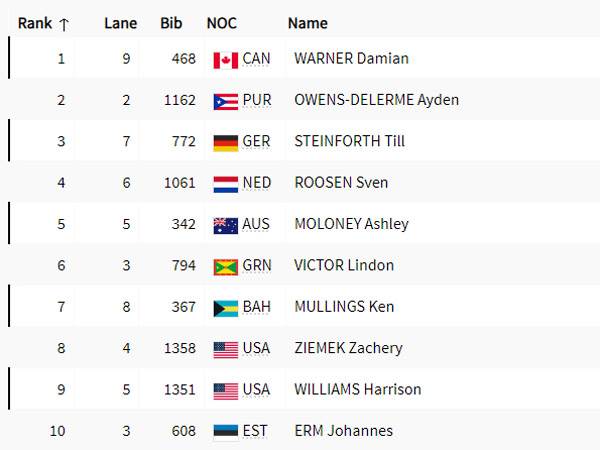Click the USA flag beside ZIEMEK Zachery
Viewport: 600px width, 450px height.
click(225, 349)
